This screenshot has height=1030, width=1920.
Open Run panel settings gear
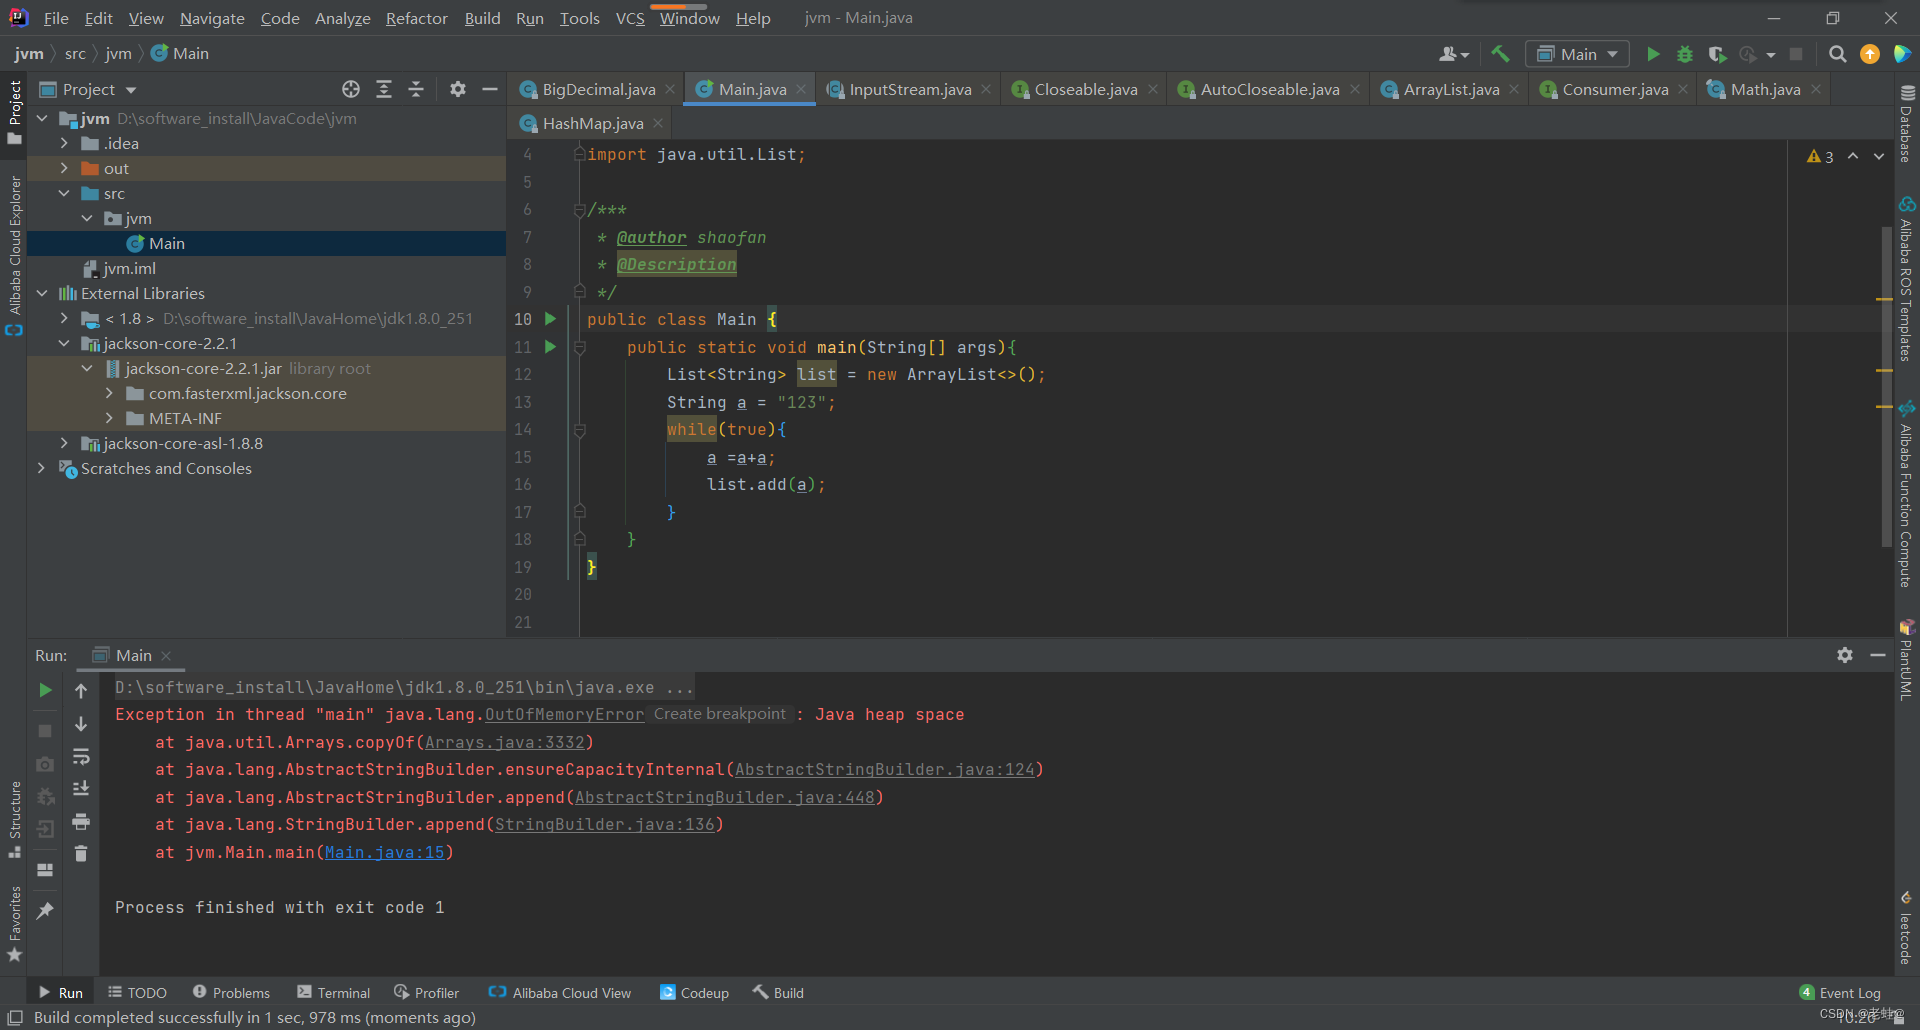pos(1845,655)
